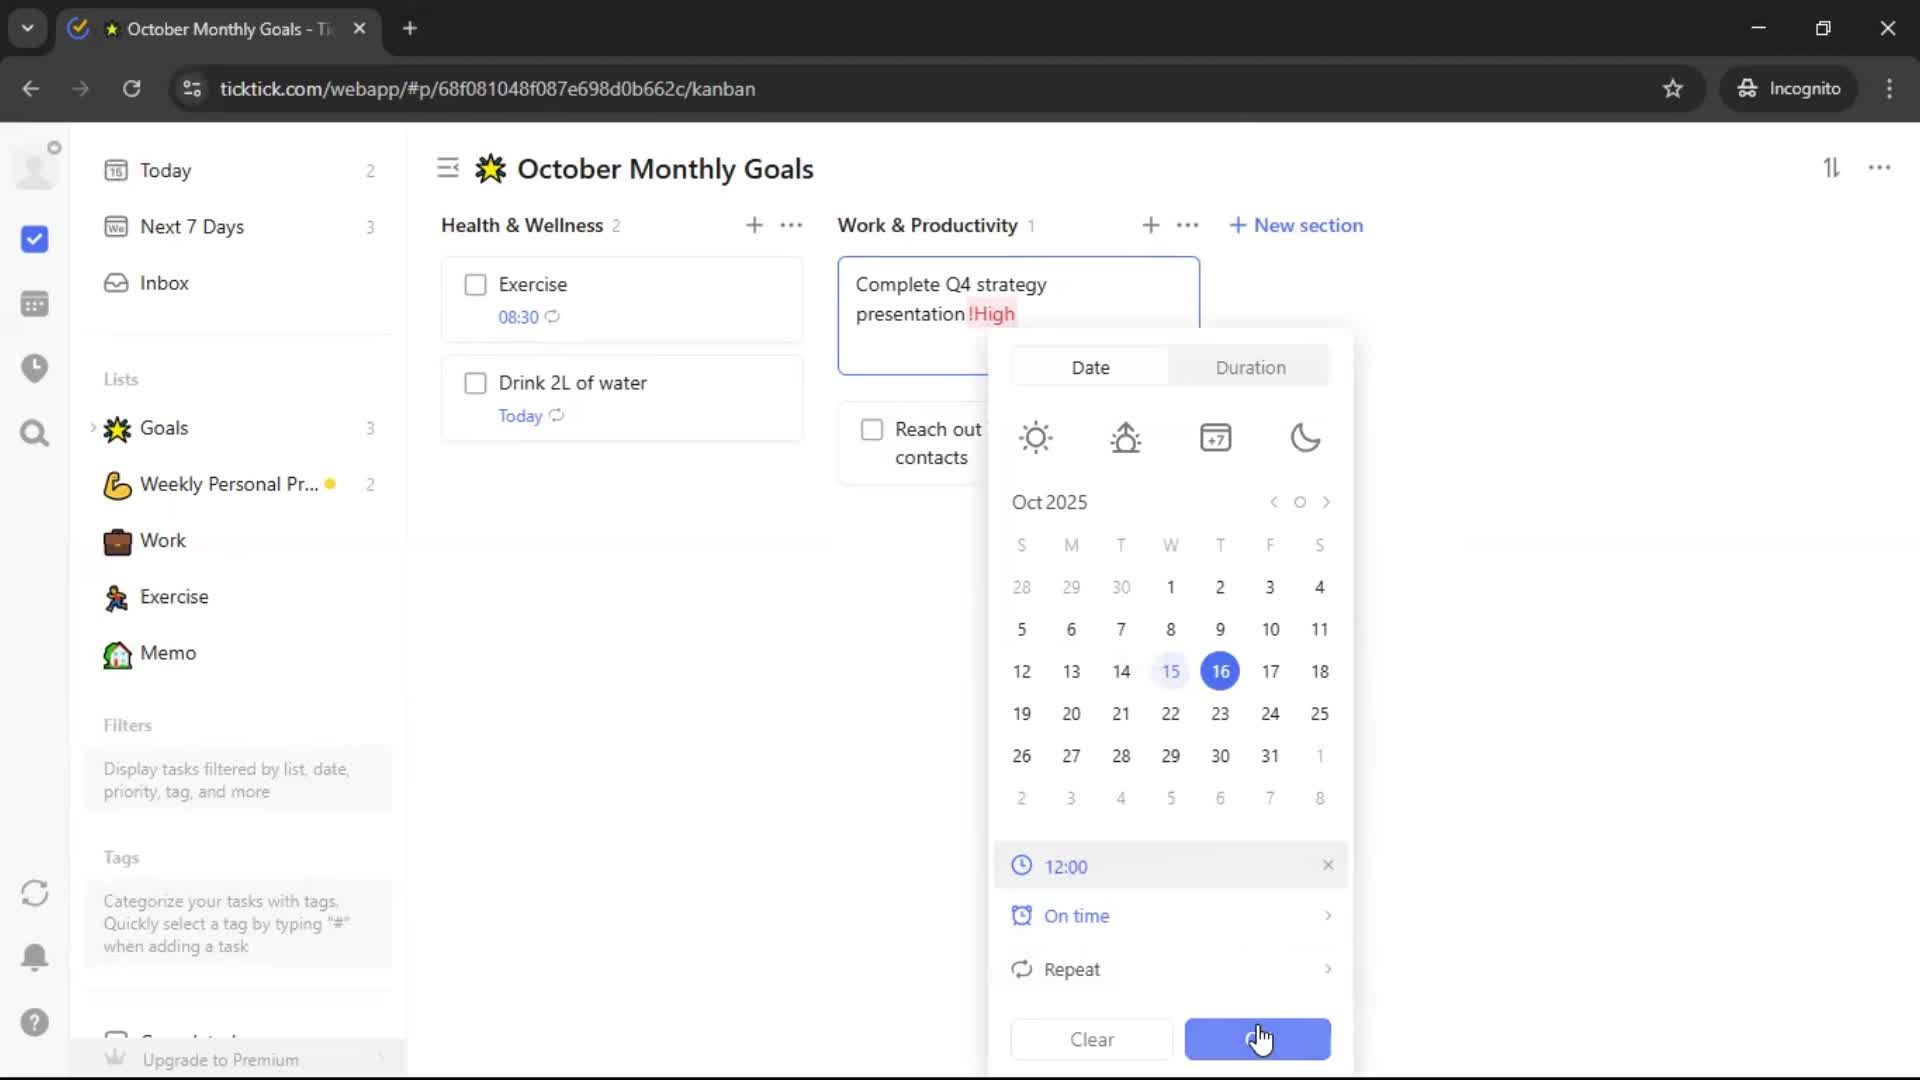This screenshot has width=1920, height=1080.
Task: Tick the Reach out contacts checkbox
Action: 872,430
